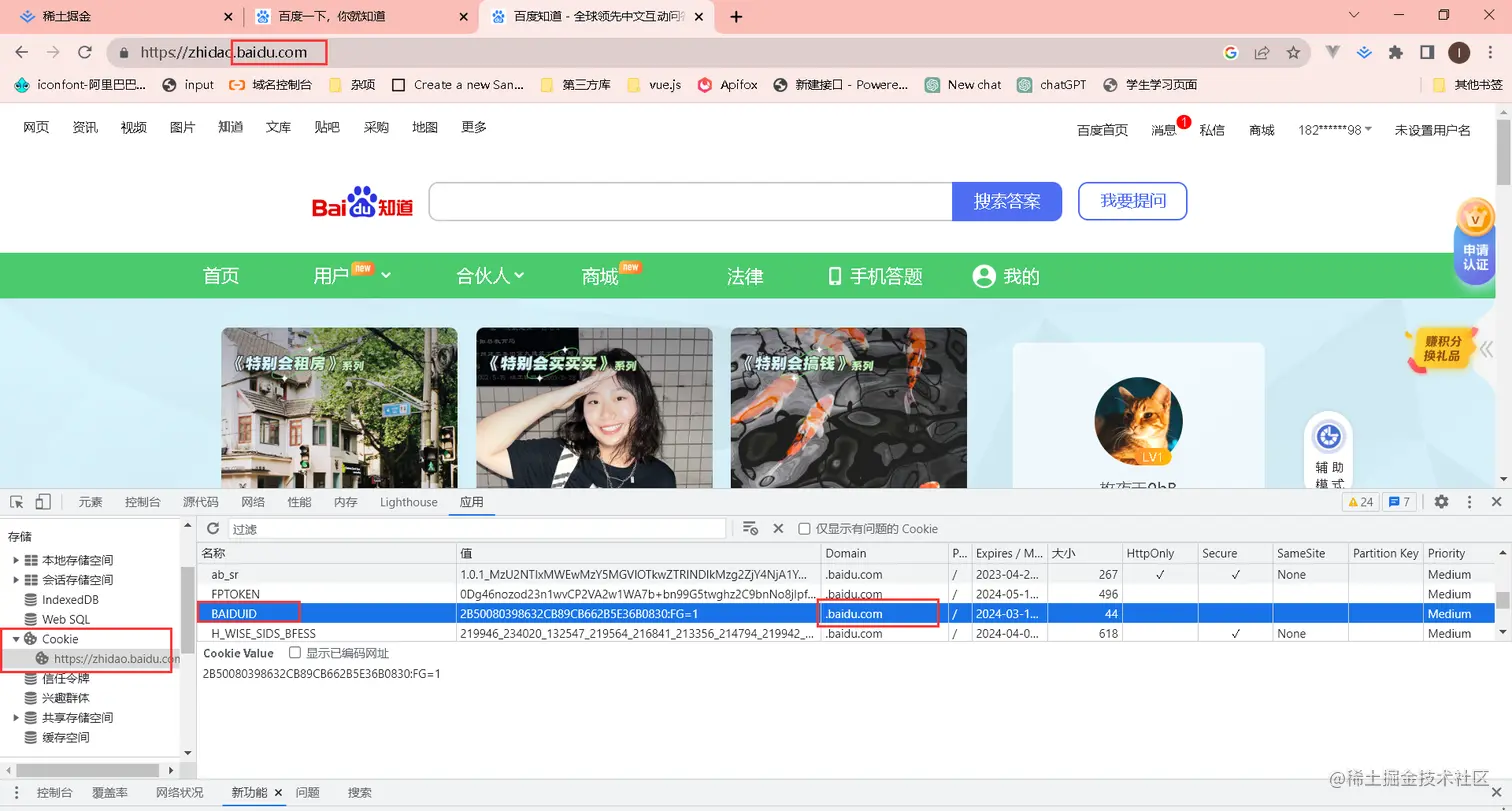Click the cat user avatar
This screenshot has width=1512, height=811.
coord(1138,421)
